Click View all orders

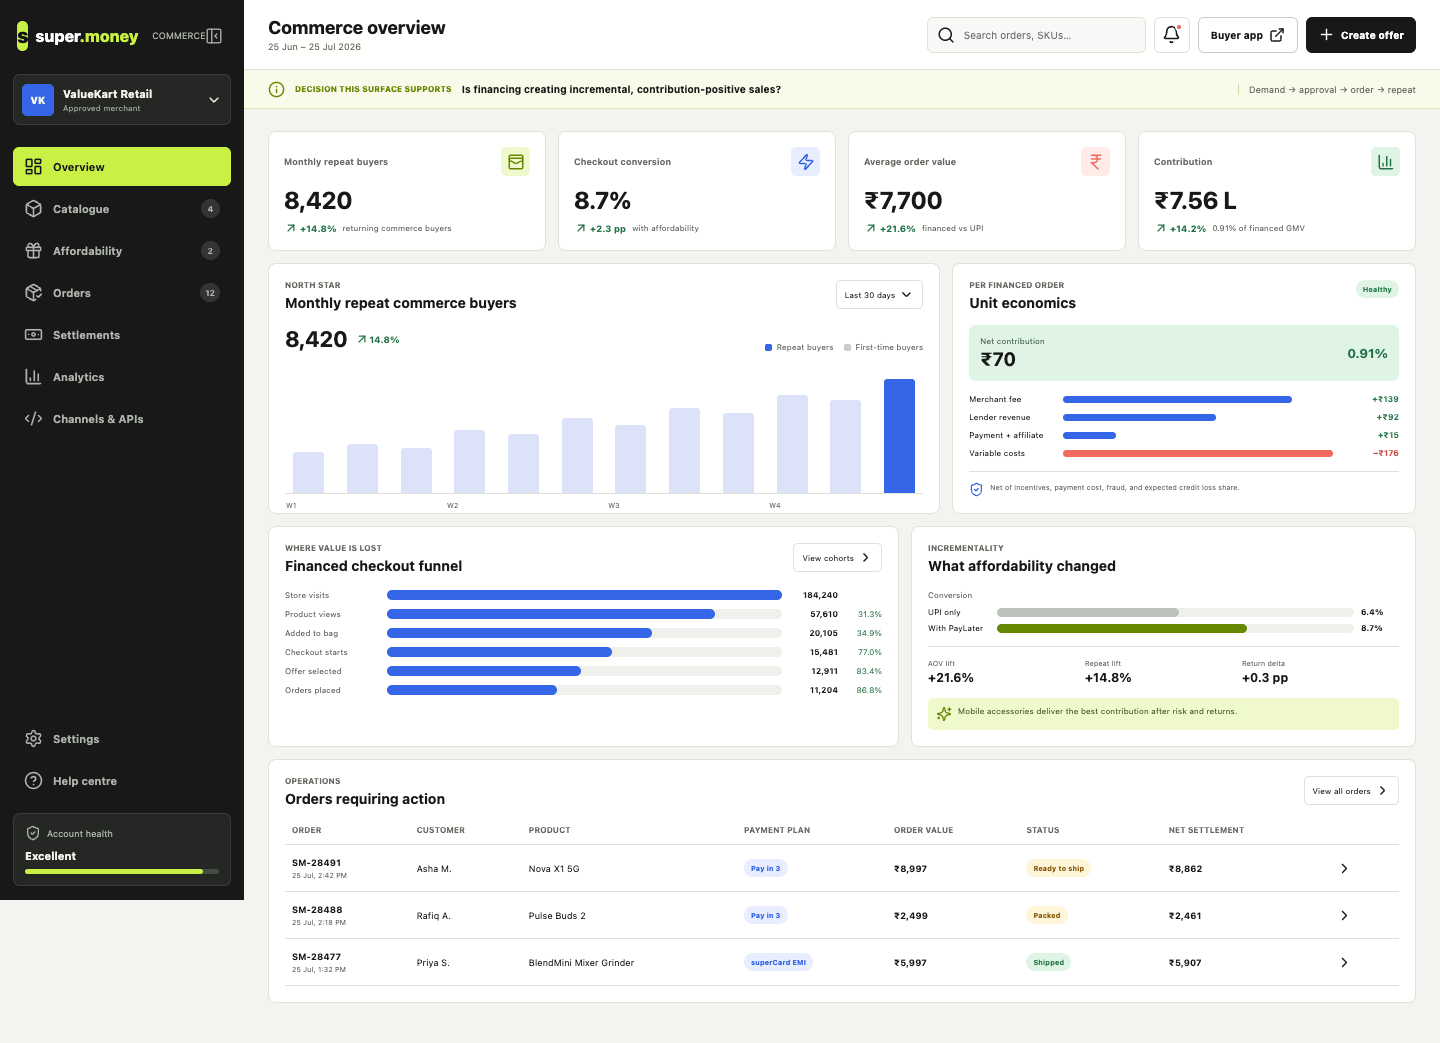pos(1351,791)
